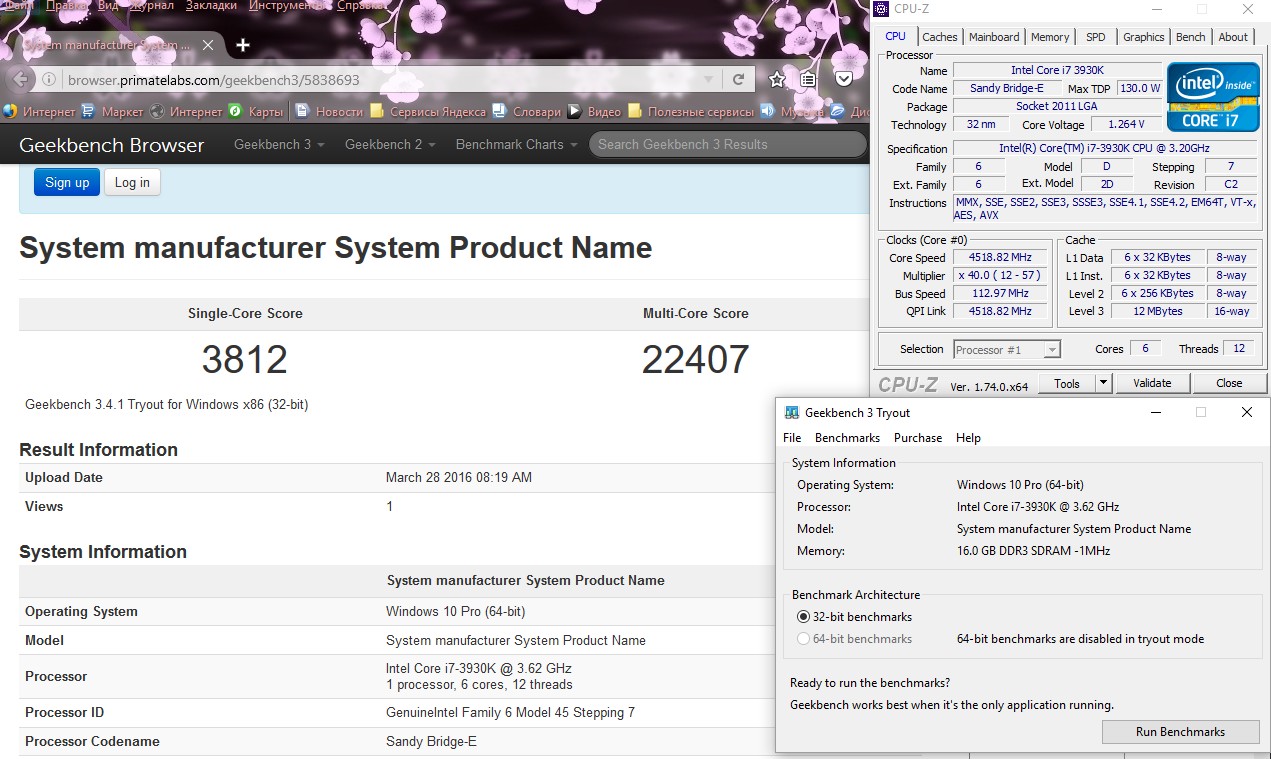Expand the Geekbench 3 navigation dropdown
Viewport: 1271px width, 759px height.
point(279,145)
